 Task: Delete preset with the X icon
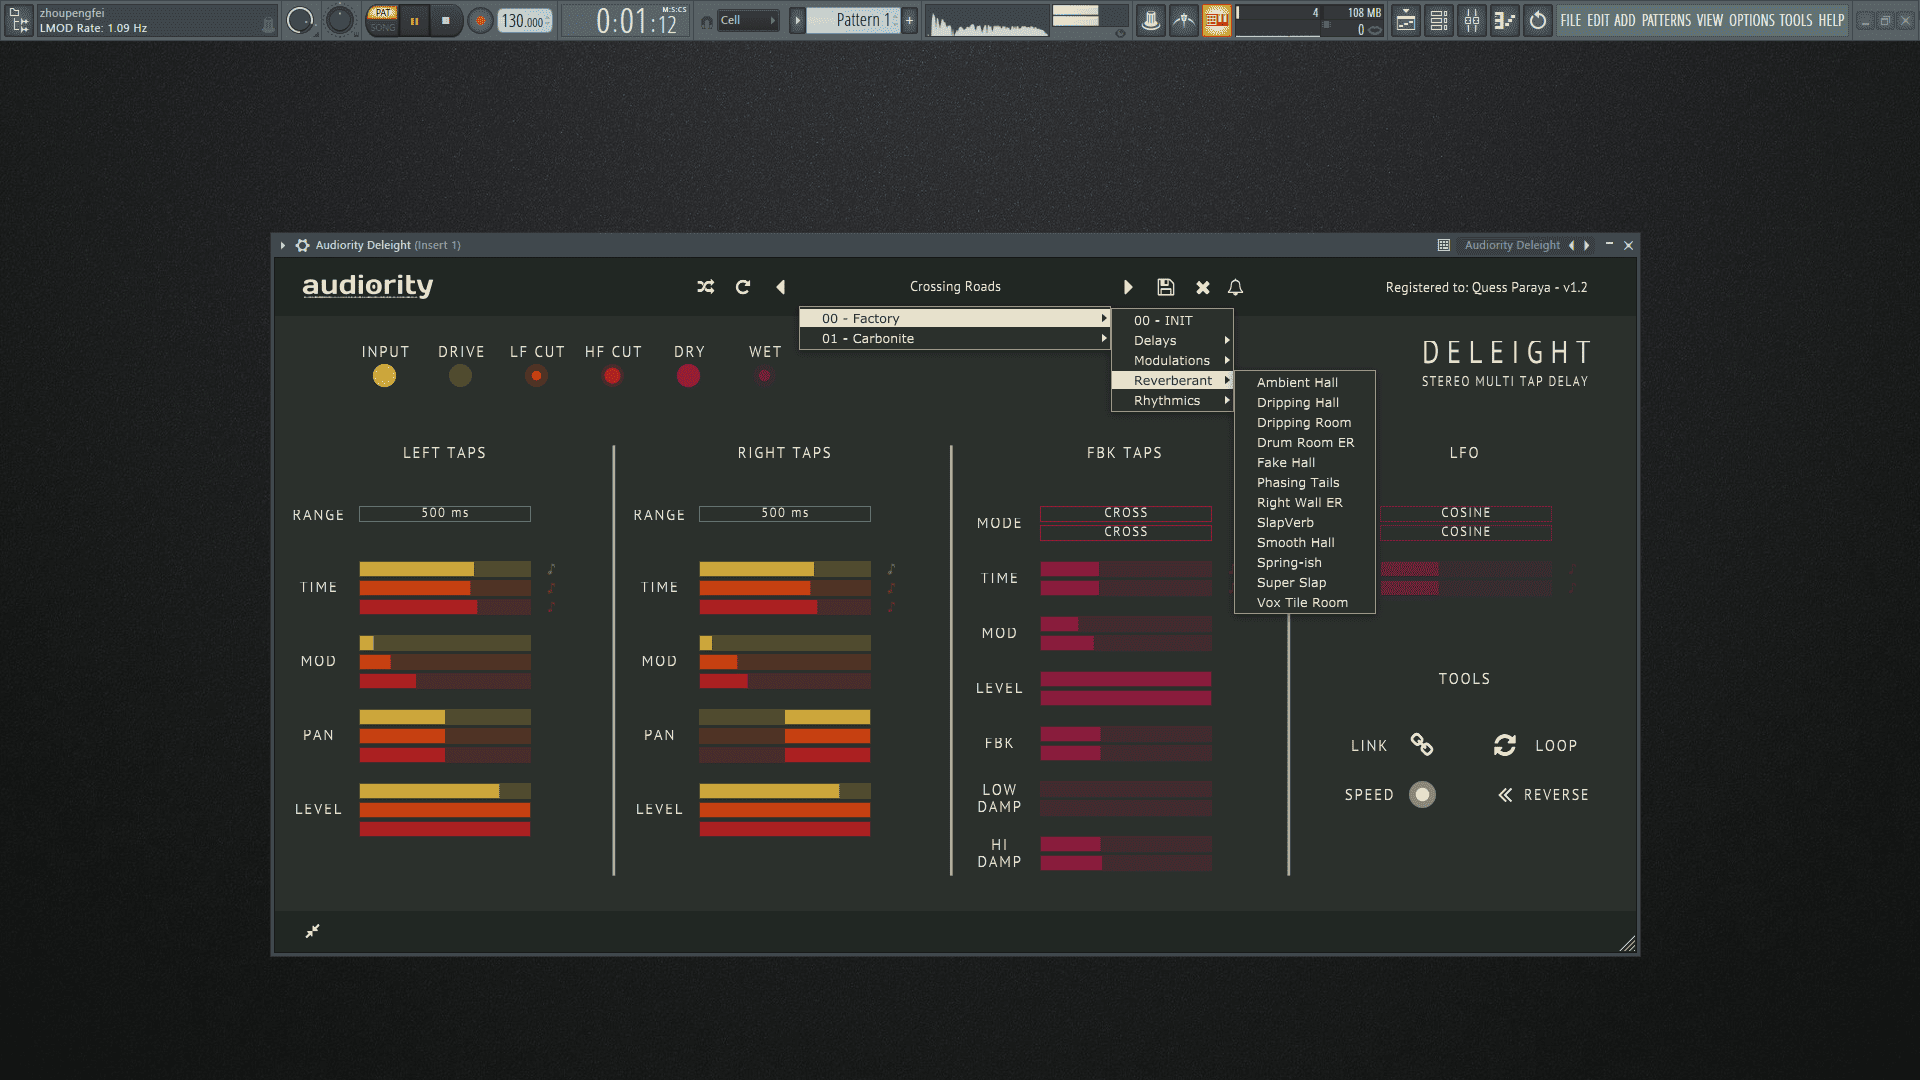point(1203,287)
